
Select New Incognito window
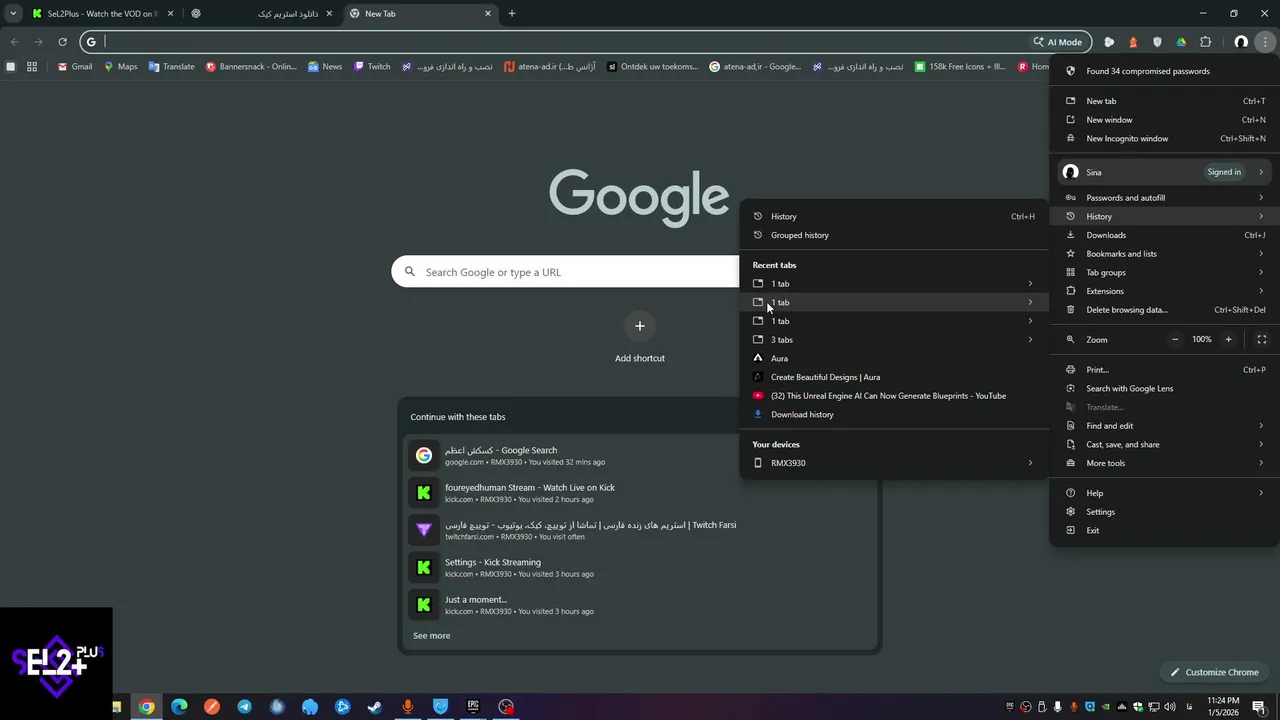point(1165,139)
